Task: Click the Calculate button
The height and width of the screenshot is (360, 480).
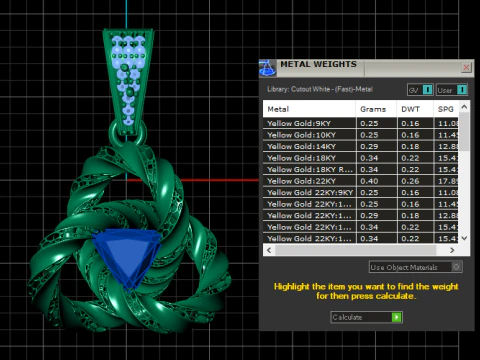Action: click(x=366, y=317)
